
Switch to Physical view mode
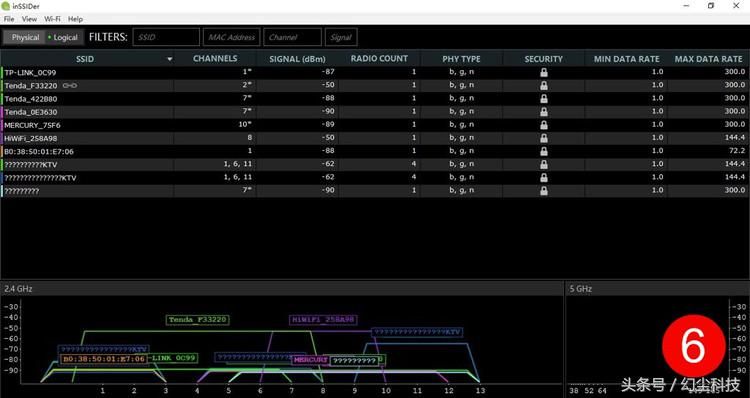coord(25,37)
